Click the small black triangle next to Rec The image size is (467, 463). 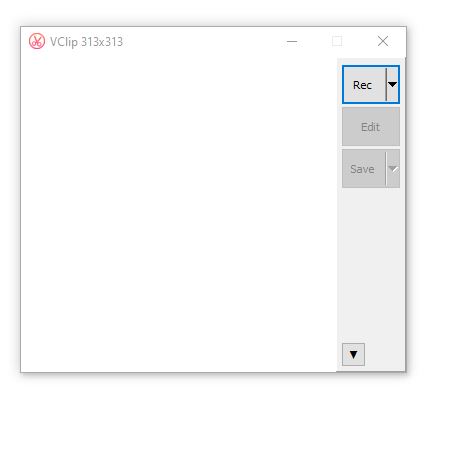point(393,84)
